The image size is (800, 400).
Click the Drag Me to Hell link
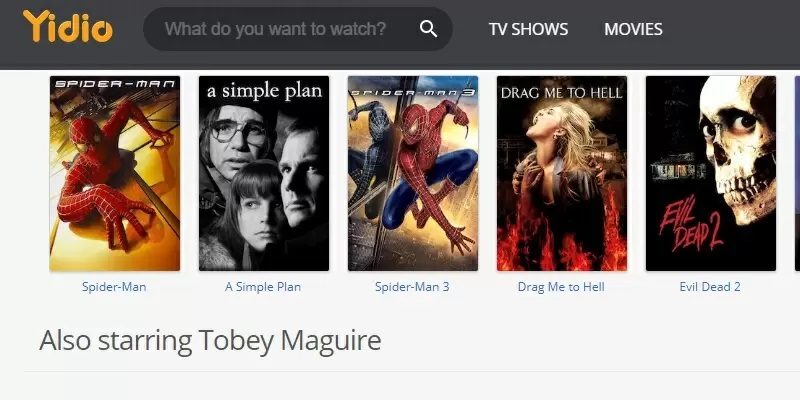(x=561, y=287)
